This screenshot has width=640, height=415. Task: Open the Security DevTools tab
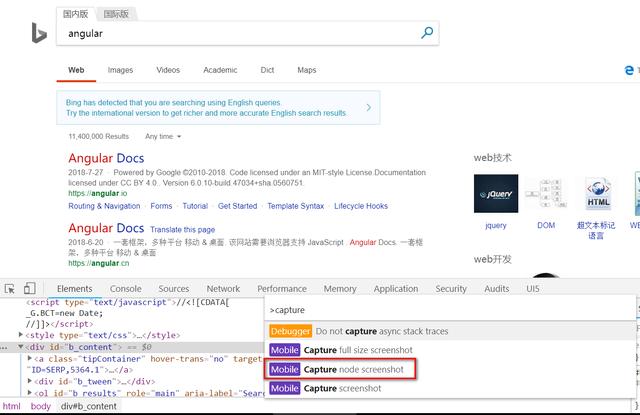click(x=451, y=289)
